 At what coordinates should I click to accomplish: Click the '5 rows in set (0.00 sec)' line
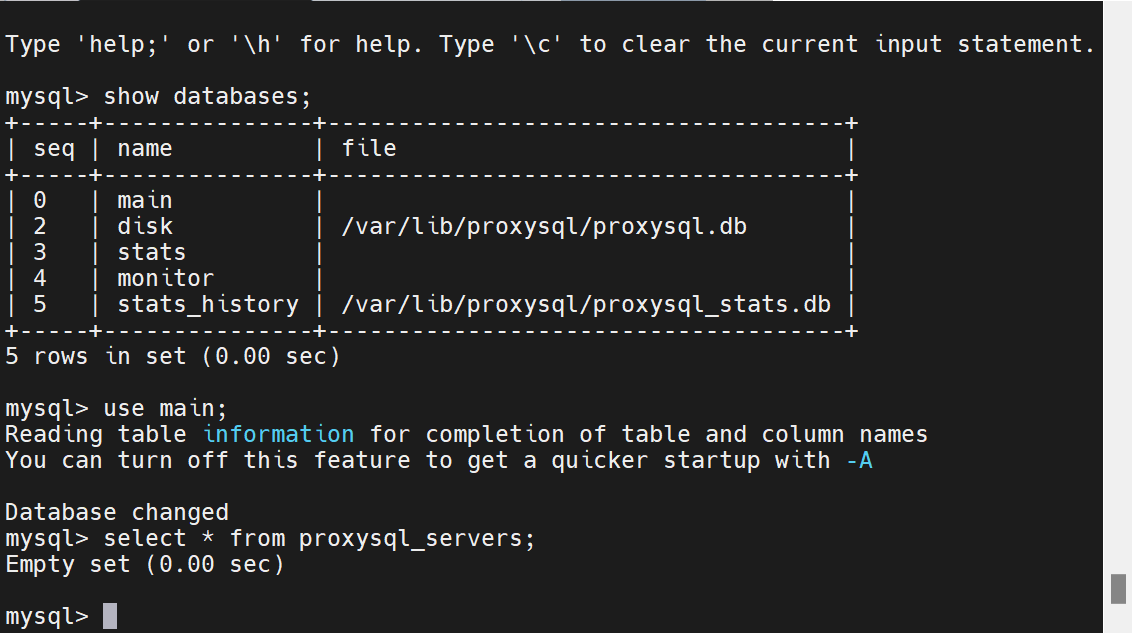(x=173, y=357)
